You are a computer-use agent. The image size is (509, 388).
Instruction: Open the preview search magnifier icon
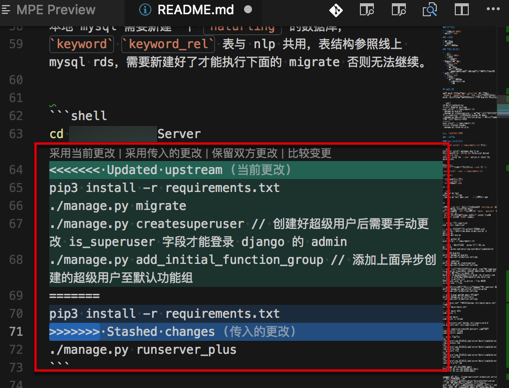430,10
